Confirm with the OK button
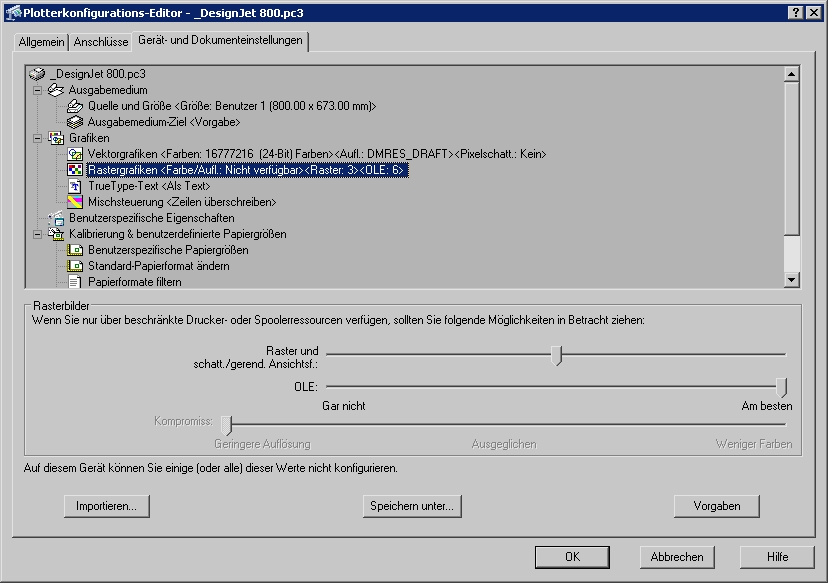 coord(572,557)
